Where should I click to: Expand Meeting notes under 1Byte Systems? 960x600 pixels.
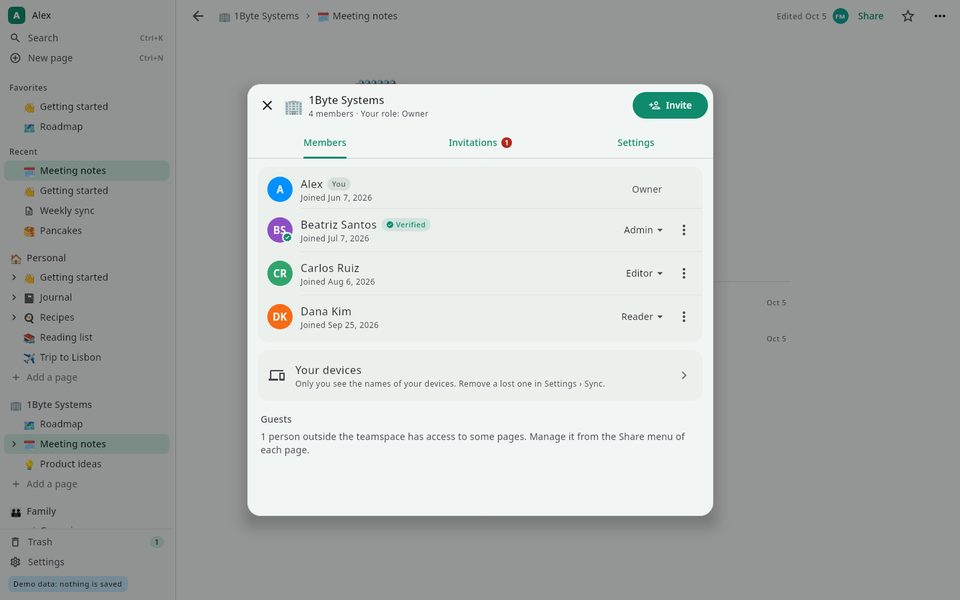(14, 444)
